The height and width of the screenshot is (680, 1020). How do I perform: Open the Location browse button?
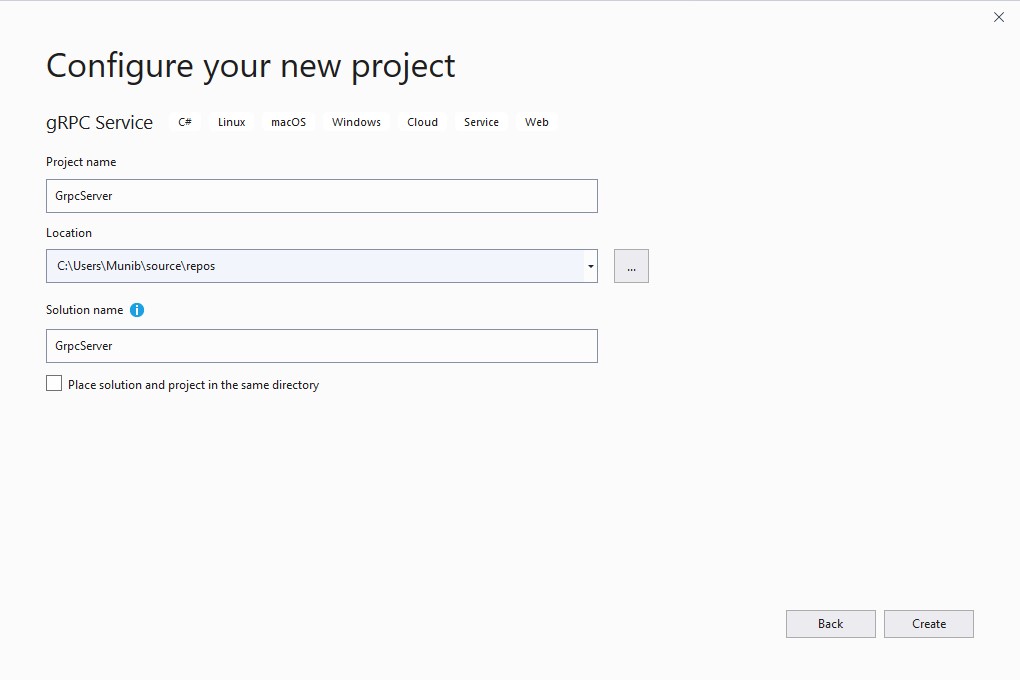click(631, 266)
